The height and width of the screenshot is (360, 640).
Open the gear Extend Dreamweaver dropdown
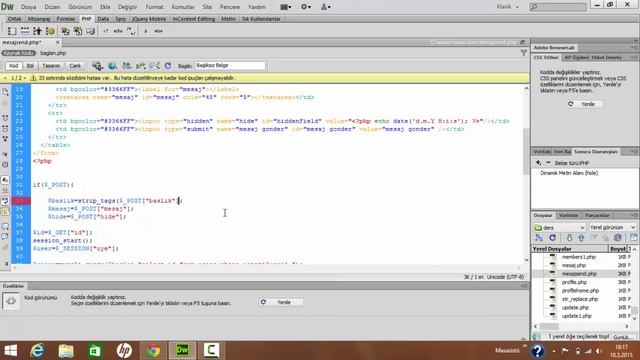(306, 7)
